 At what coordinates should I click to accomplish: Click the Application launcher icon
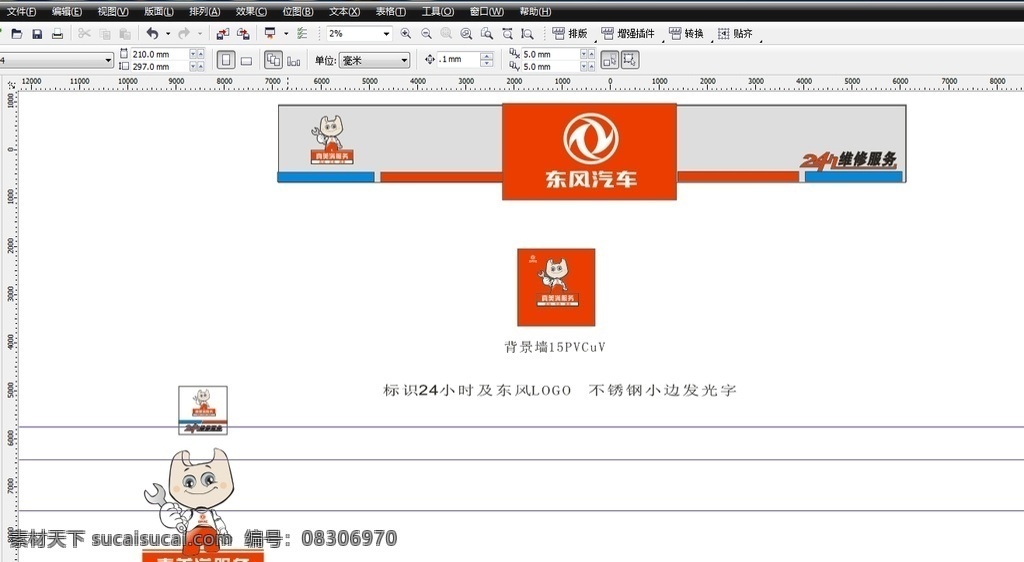click(x=270, y=33)
